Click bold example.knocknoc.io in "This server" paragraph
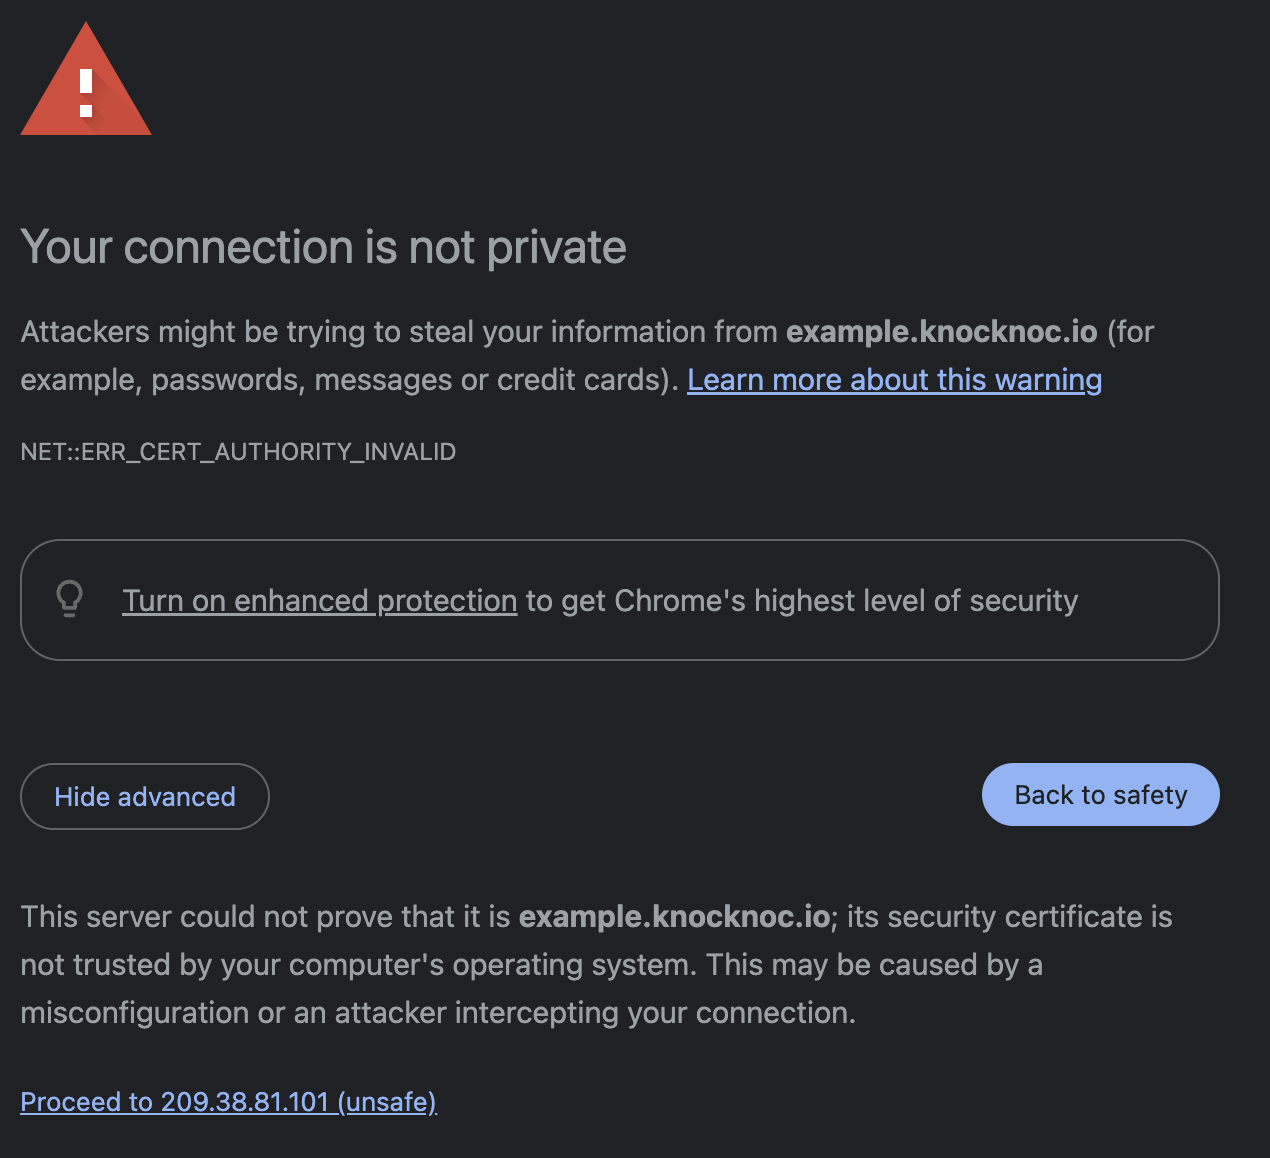 pyautogui.click(x=674, y=917)
